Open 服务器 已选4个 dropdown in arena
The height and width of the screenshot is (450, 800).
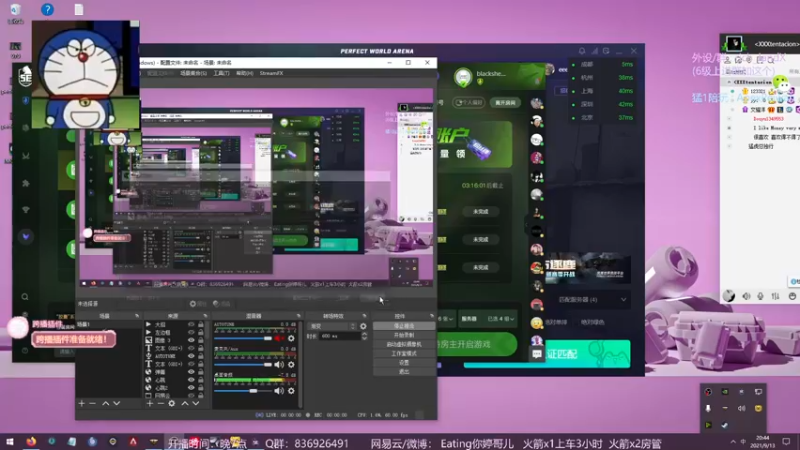pos(487,319)
